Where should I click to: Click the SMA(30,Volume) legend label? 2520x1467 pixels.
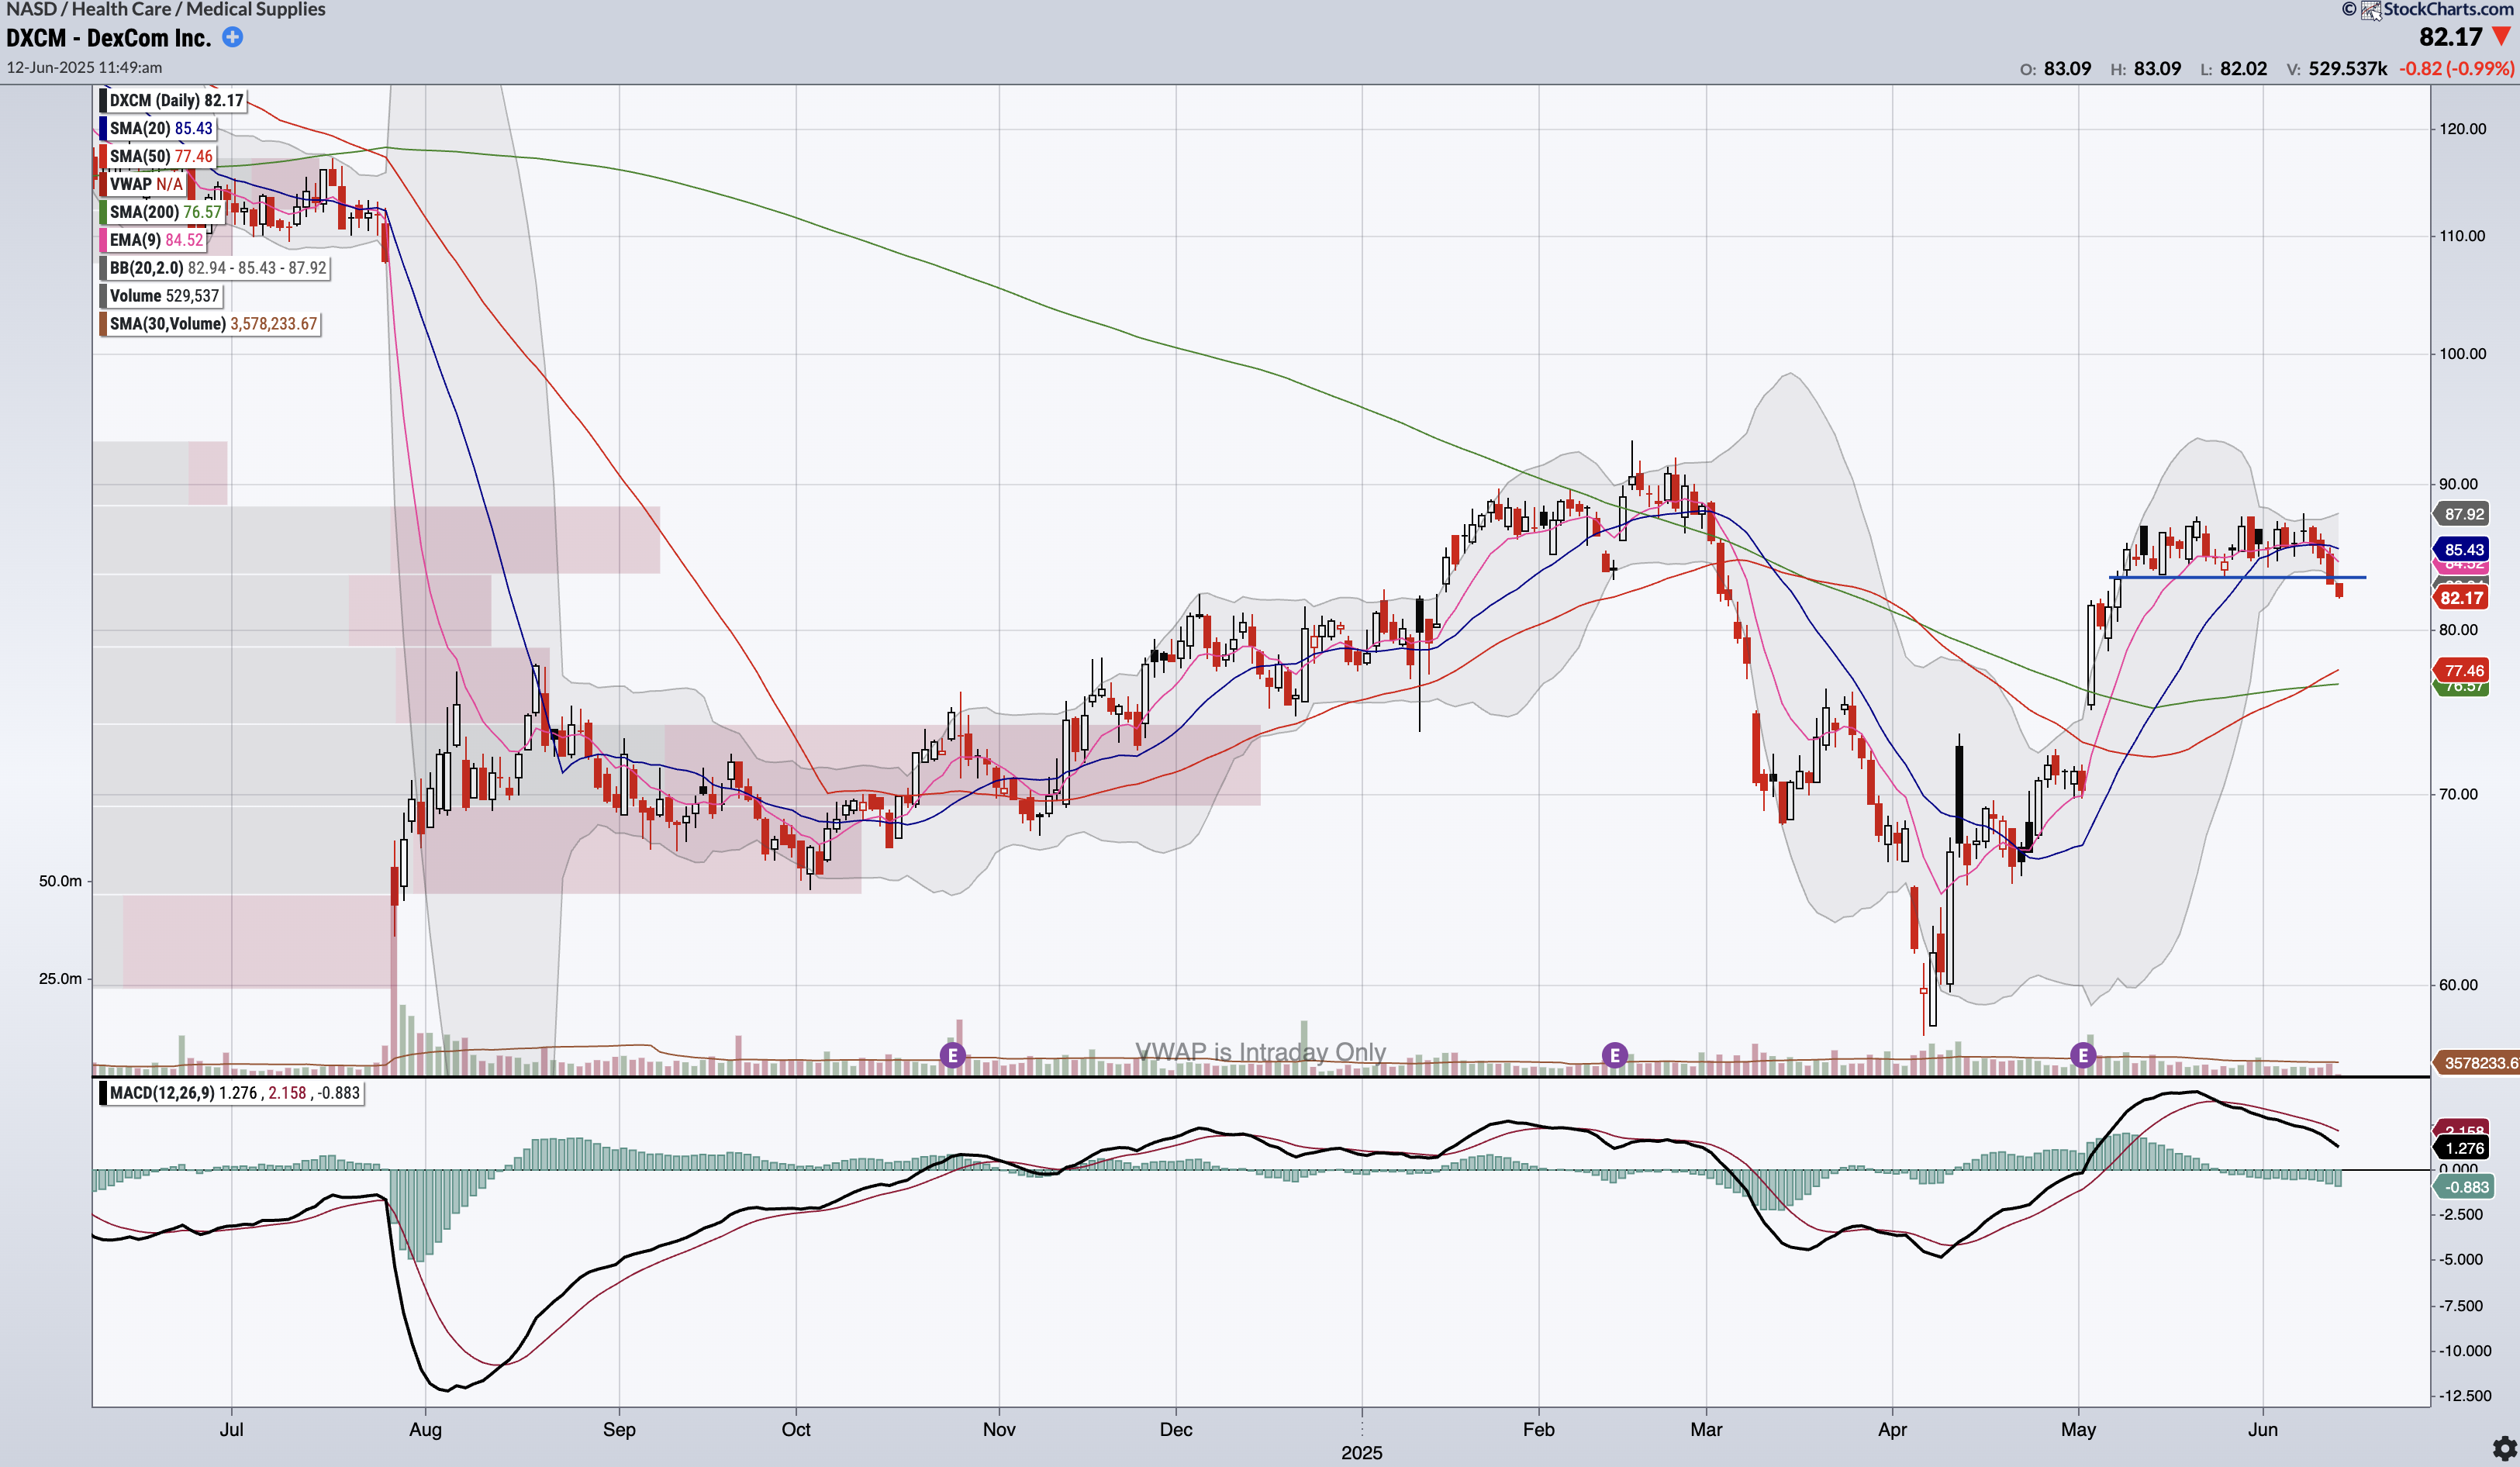tap(168, 324)
